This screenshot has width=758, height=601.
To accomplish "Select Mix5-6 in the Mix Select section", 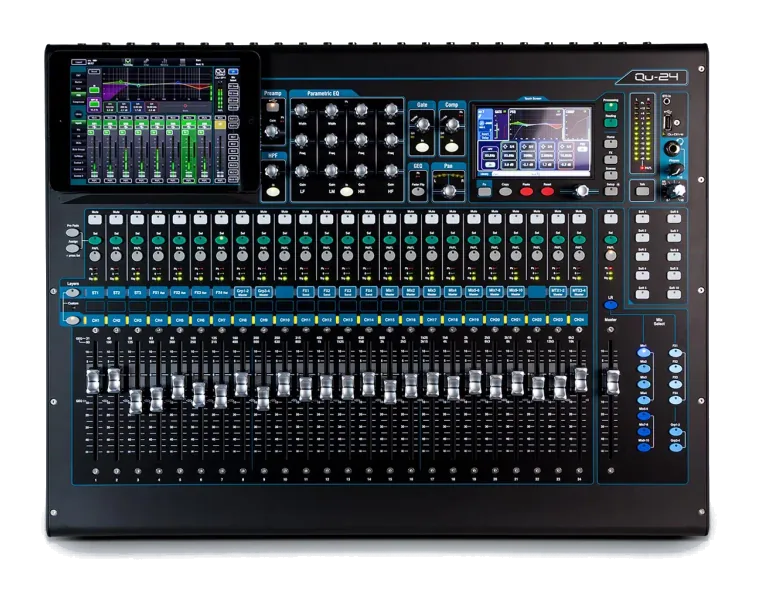I will [643, 416].
